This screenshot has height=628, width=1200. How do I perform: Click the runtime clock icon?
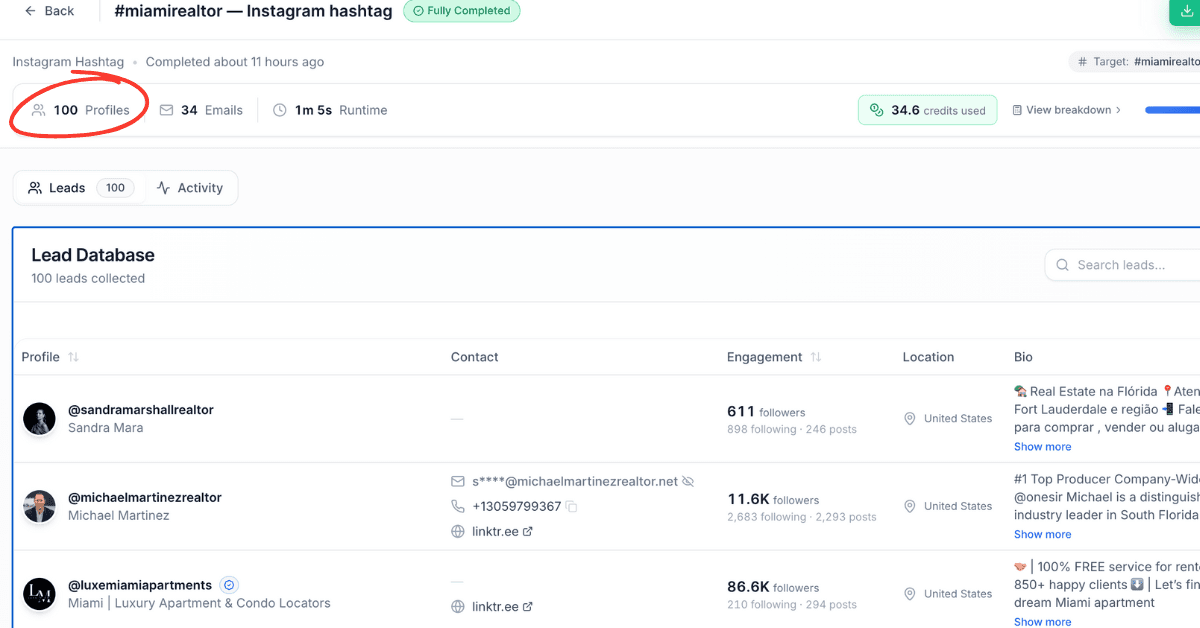(x=278, y=110)
